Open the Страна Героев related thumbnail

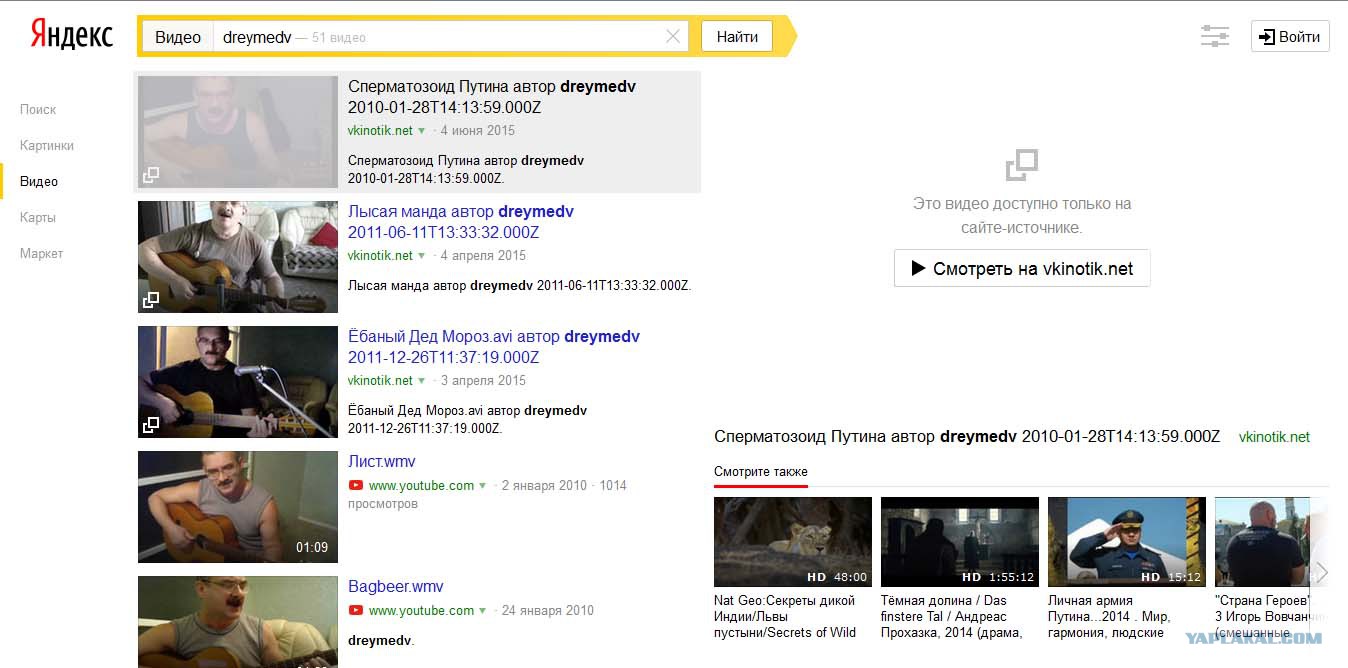1263,542
